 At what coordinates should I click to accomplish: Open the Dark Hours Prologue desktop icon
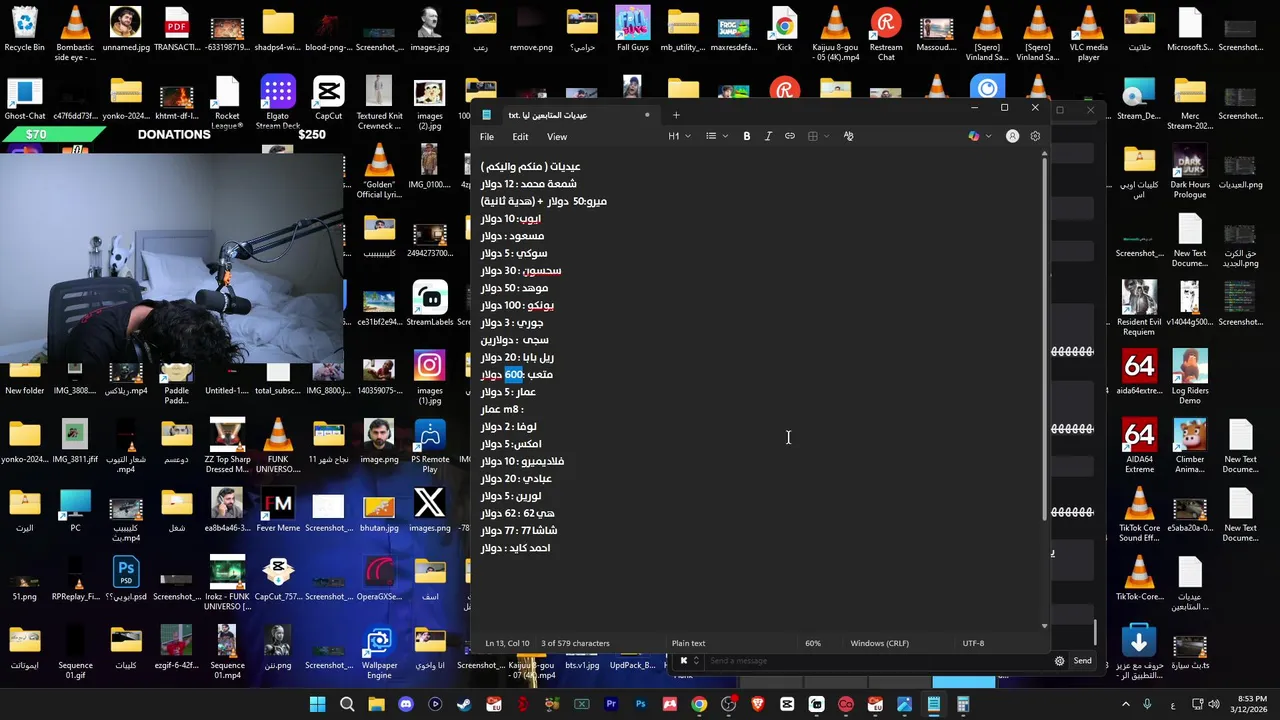[1189, 172]
